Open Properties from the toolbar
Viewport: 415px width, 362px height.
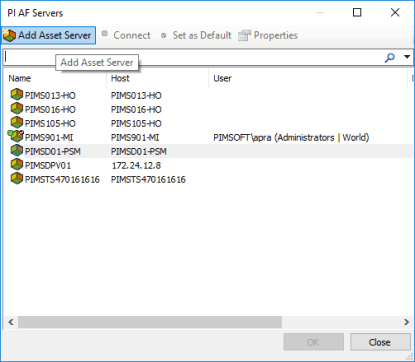pos(268,35)
